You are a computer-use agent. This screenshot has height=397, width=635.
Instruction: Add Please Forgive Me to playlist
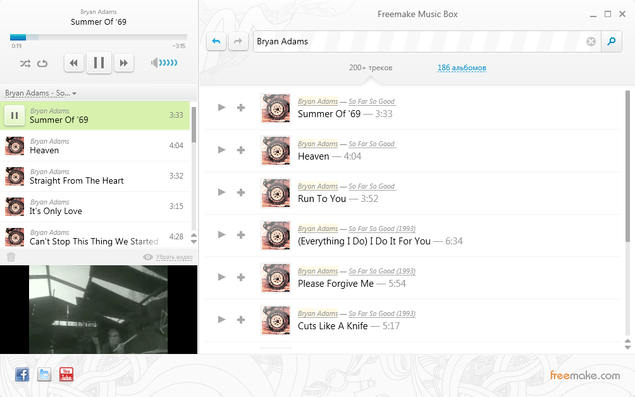tap(241, 277)
